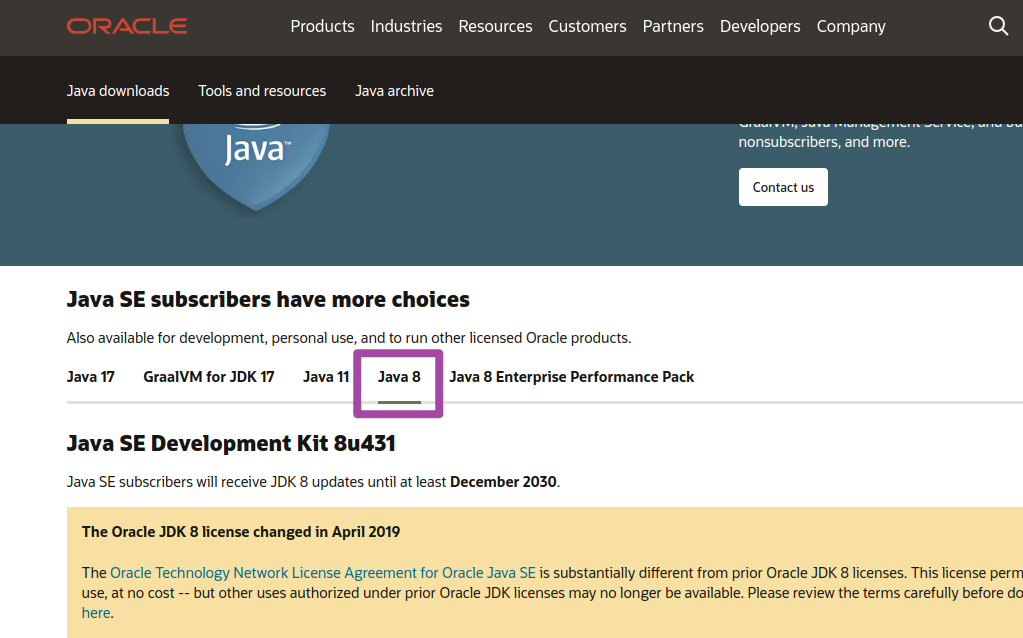Screen dimensions: 1023x638
Task: Click 'Java SE Development Kit 8u431' heading
Action: tap(231, 444)
